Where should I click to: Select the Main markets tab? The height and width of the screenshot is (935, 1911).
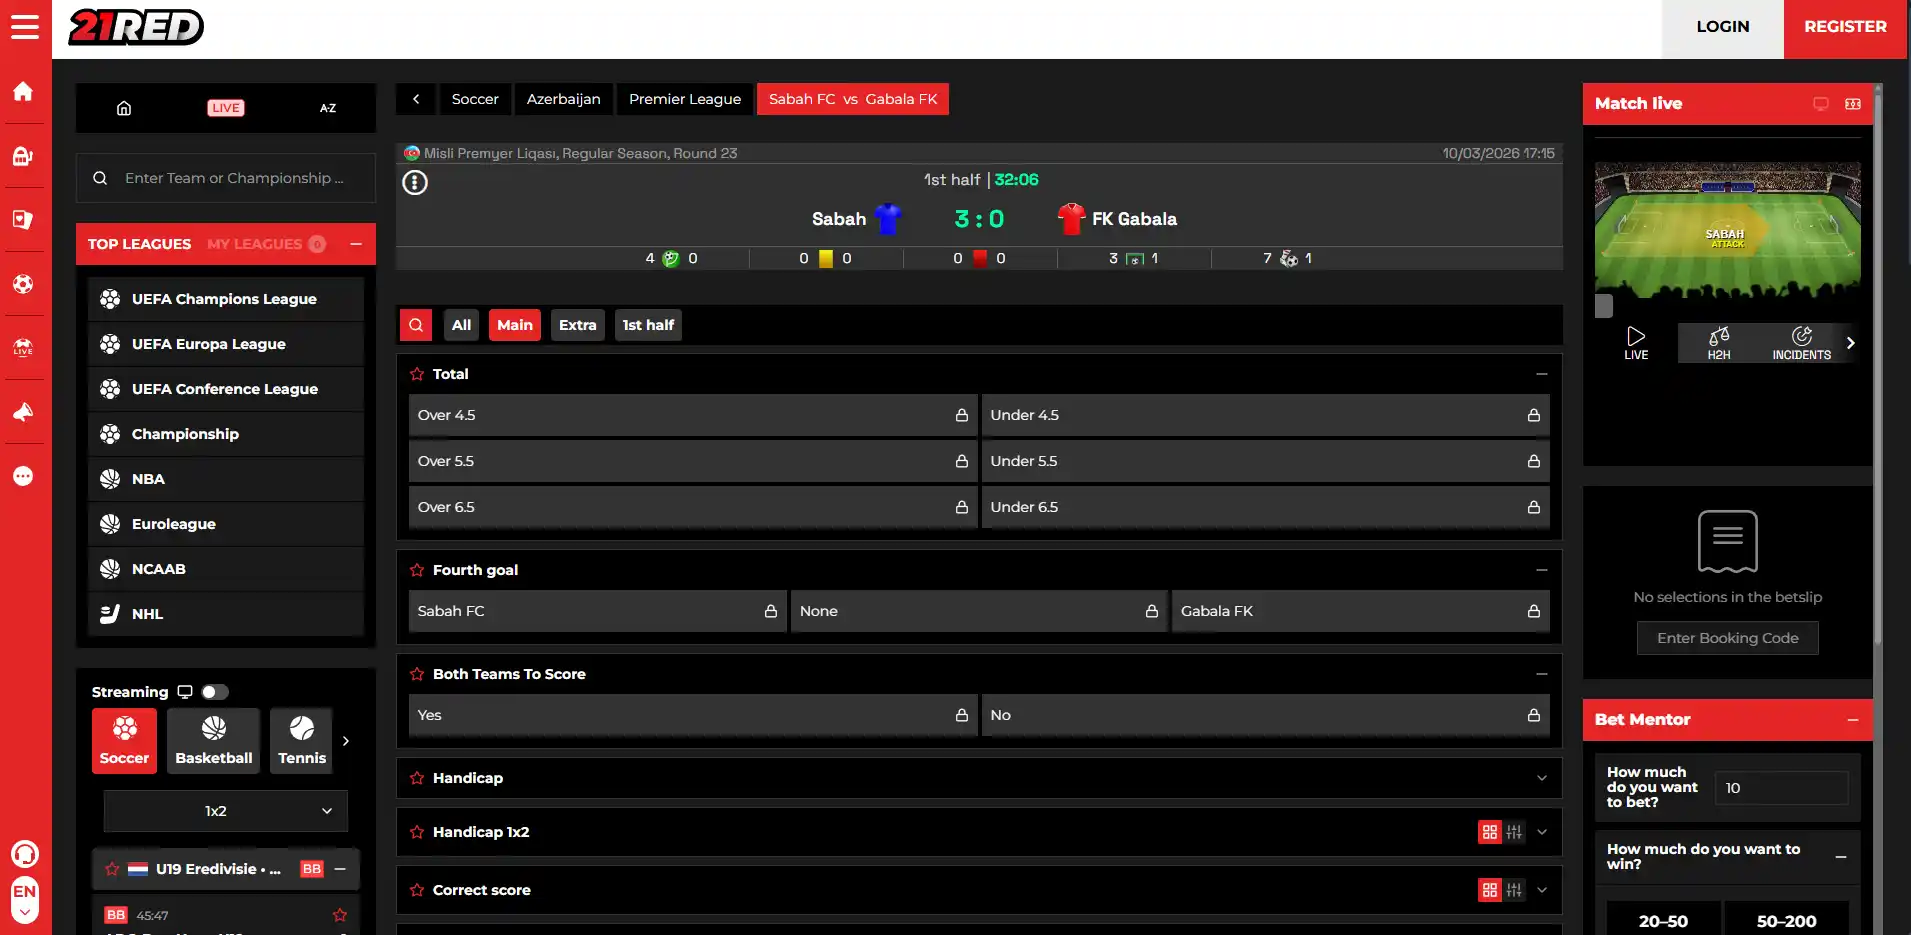[x=515, y=325]
